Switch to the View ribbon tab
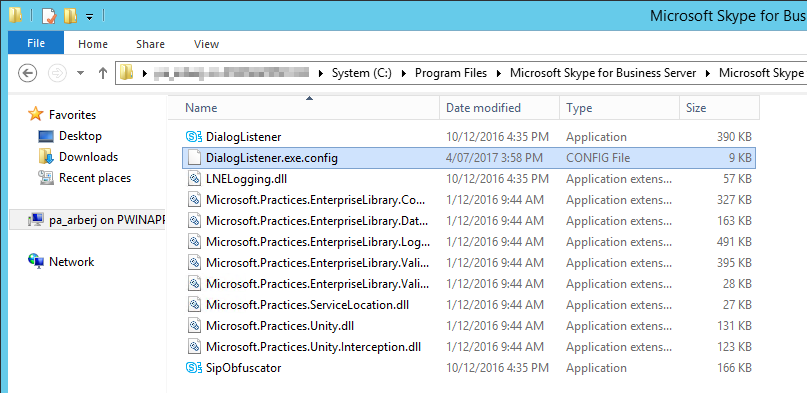 click(x=206, y=44)
